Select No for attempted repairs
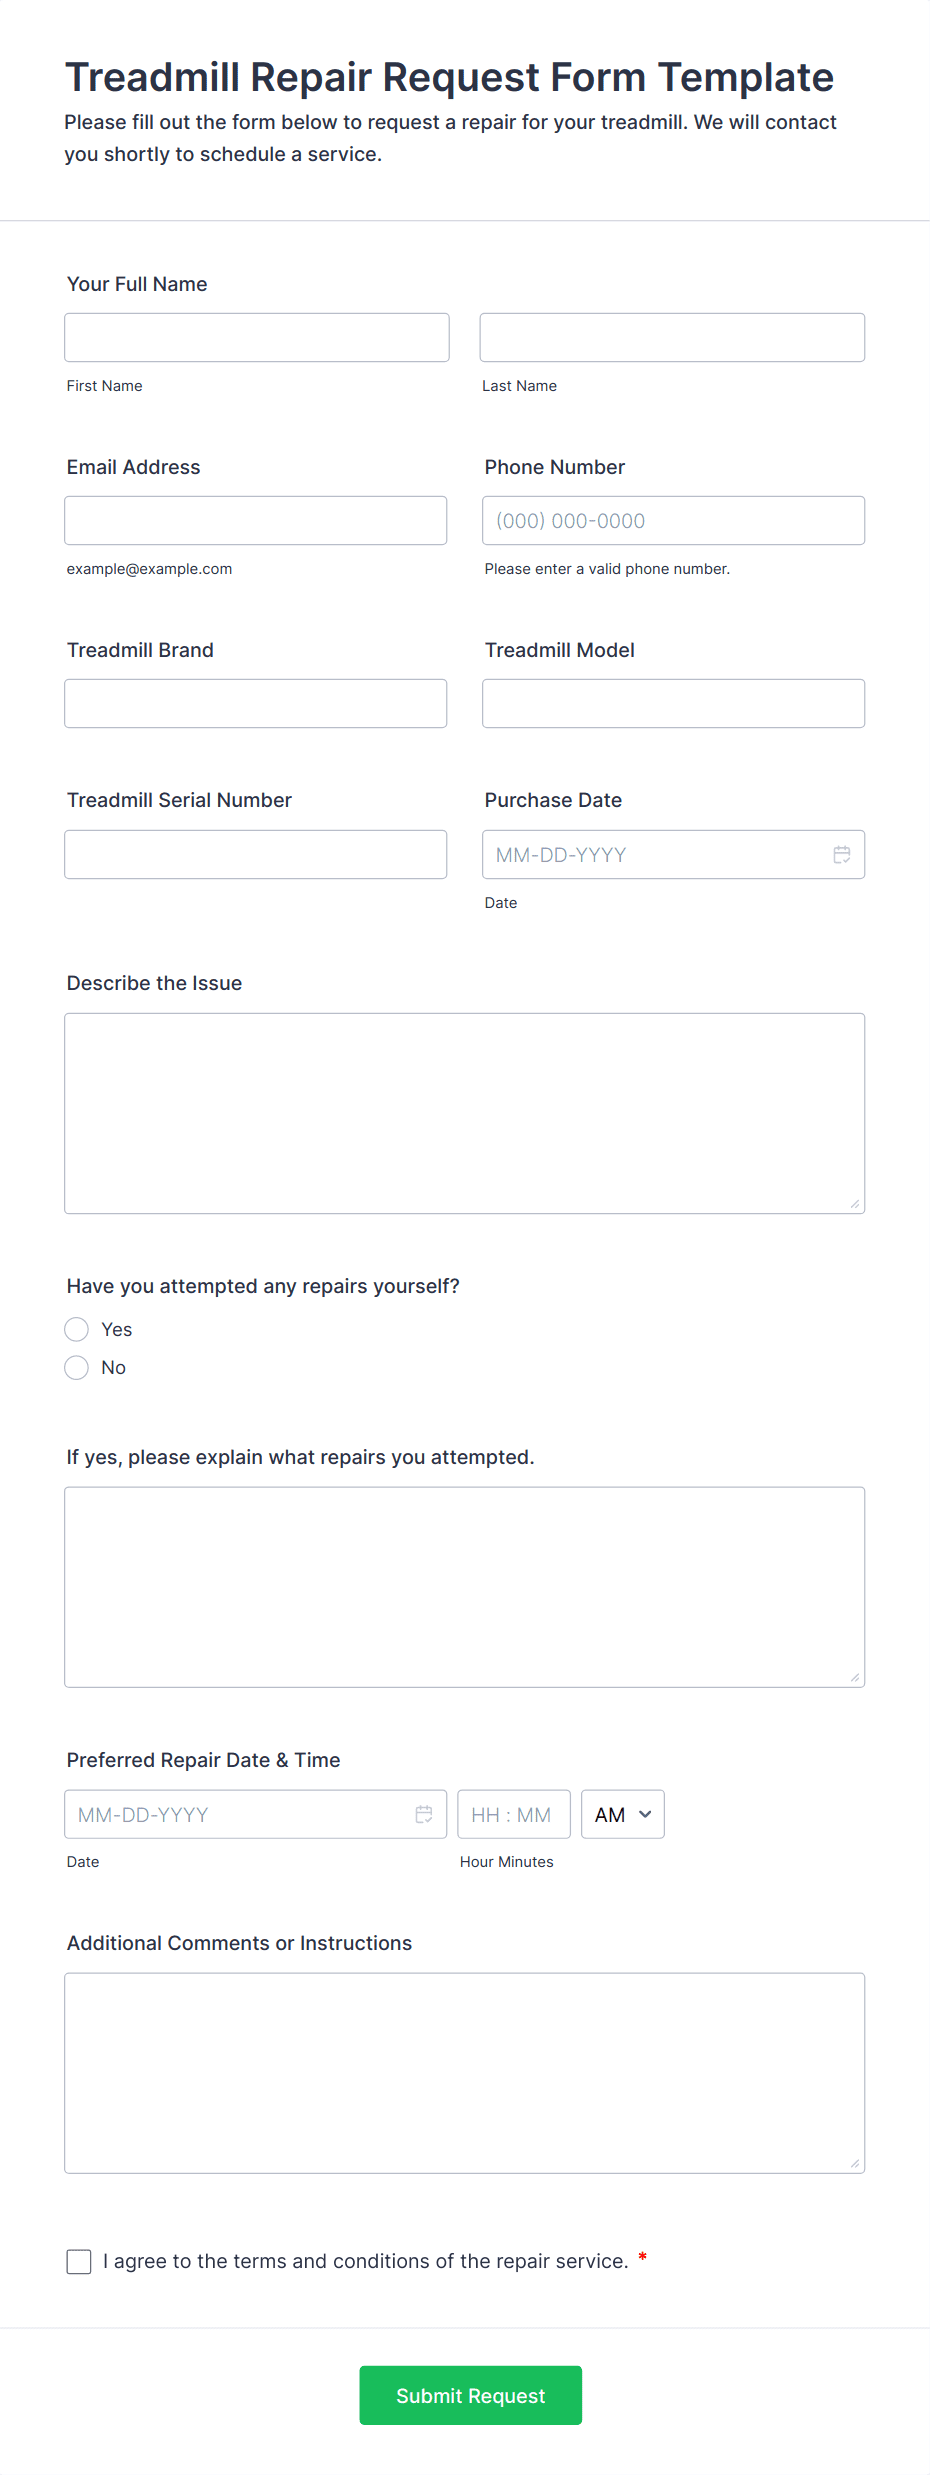 [x=77, y=1367]
